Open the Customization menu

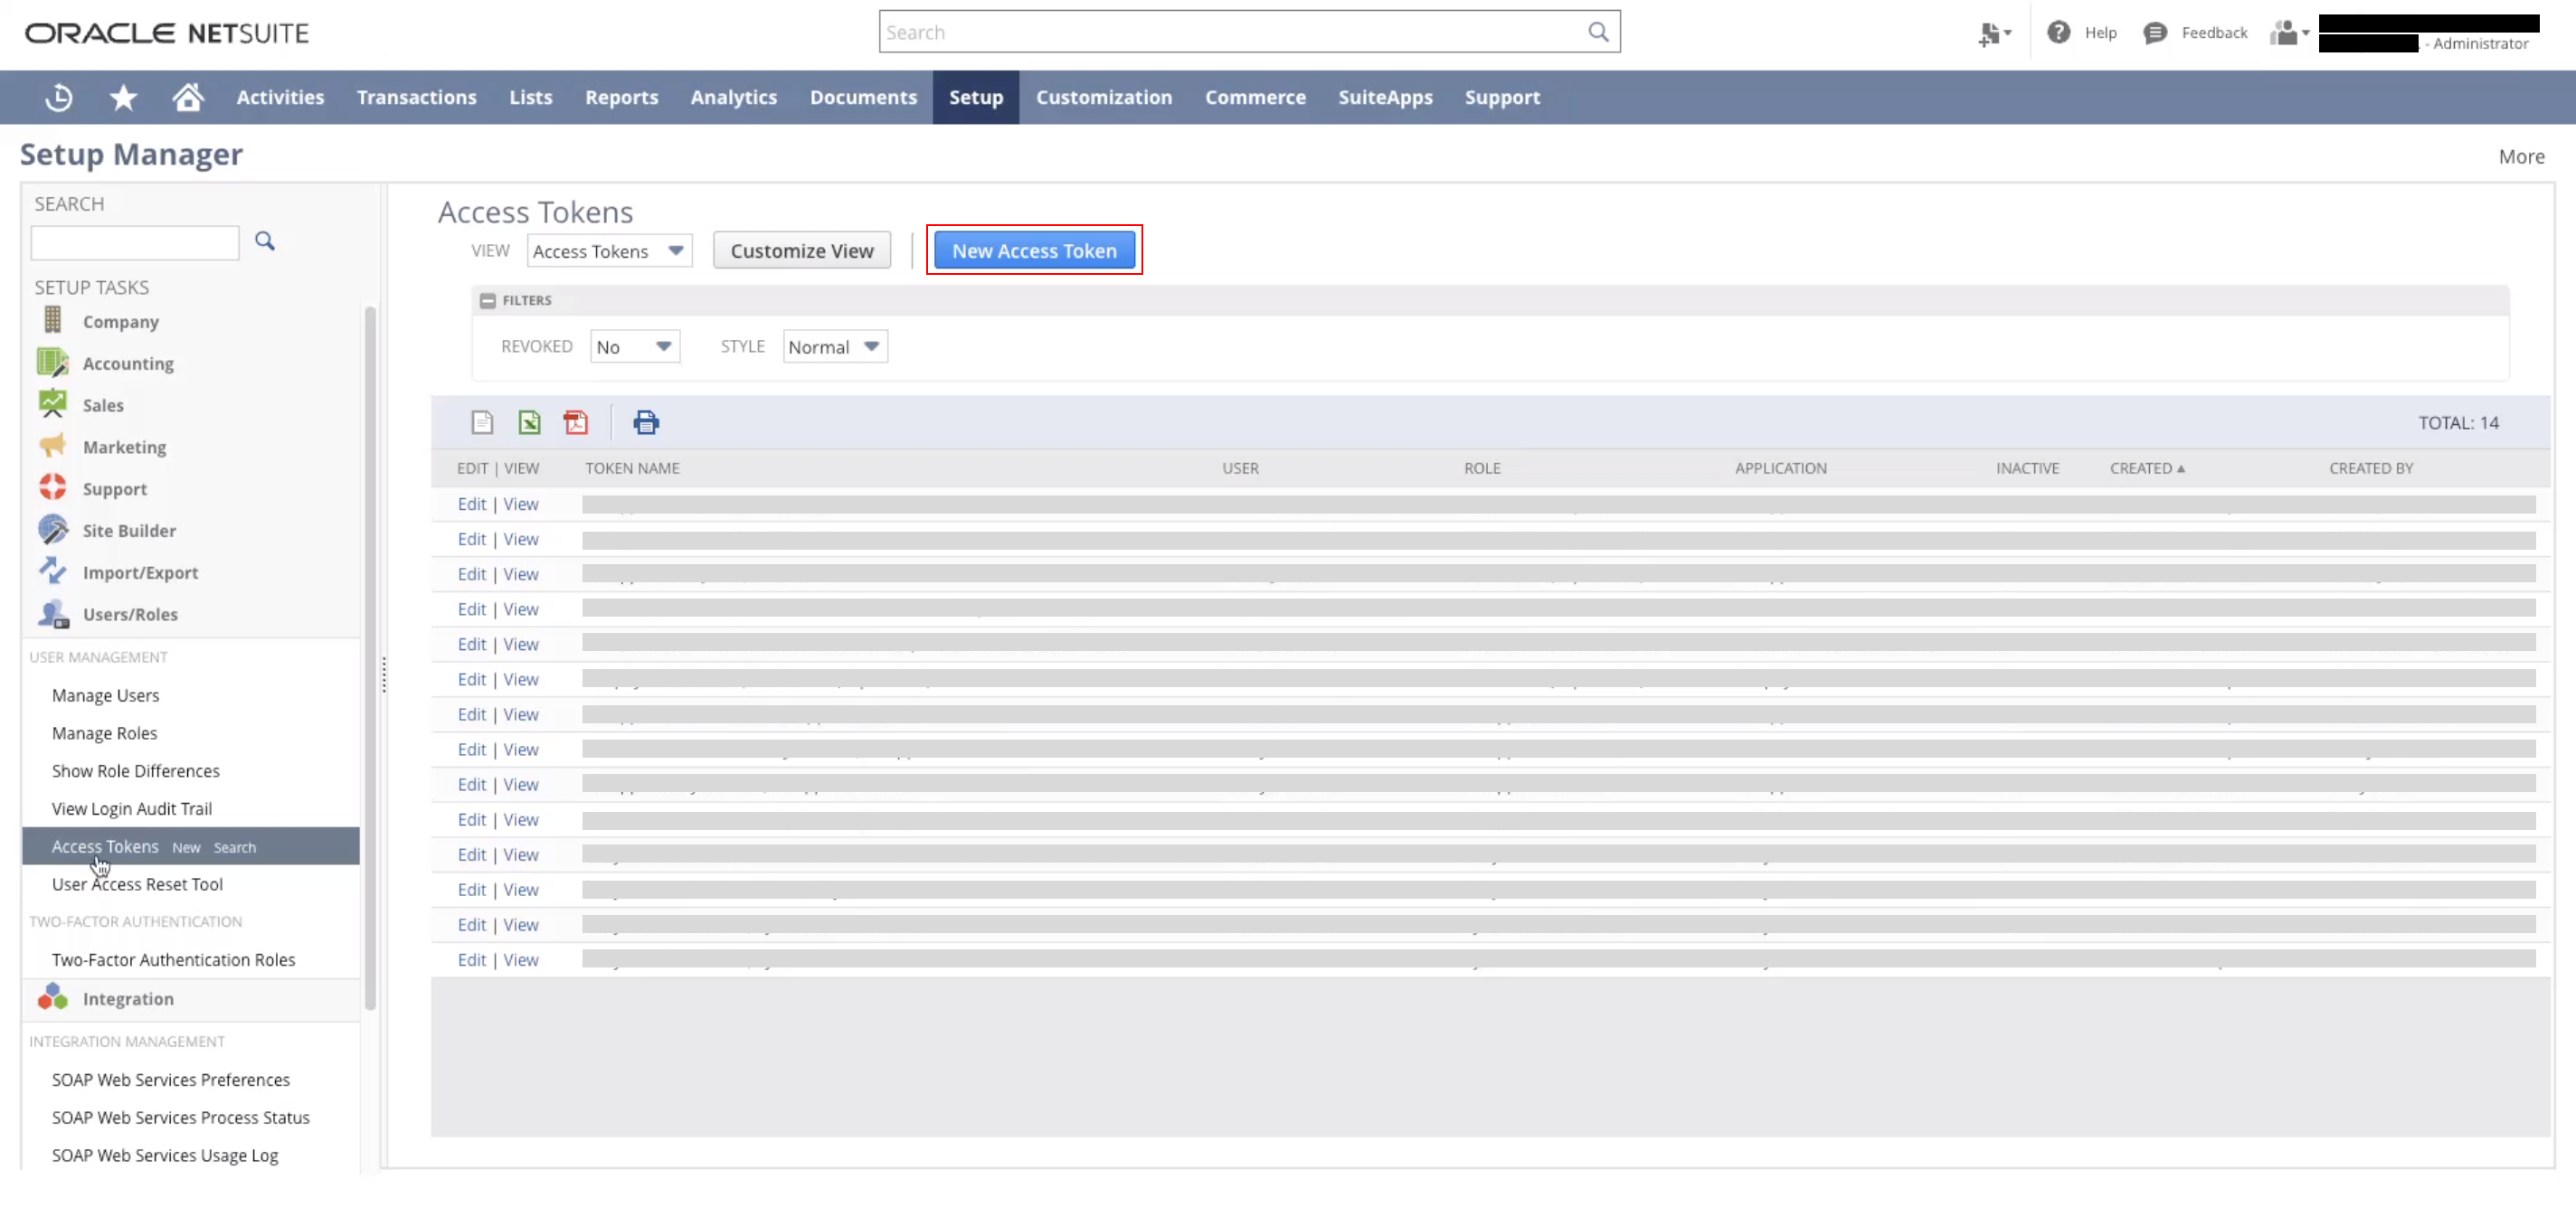1103,97
